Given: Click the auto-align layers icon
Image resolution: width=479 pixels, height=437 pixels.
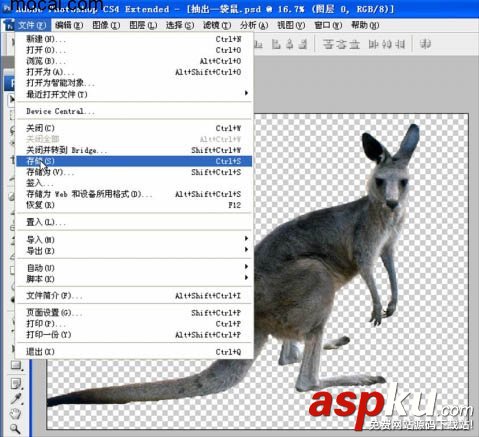Looking at the screenshot, I should pos(425,44).
